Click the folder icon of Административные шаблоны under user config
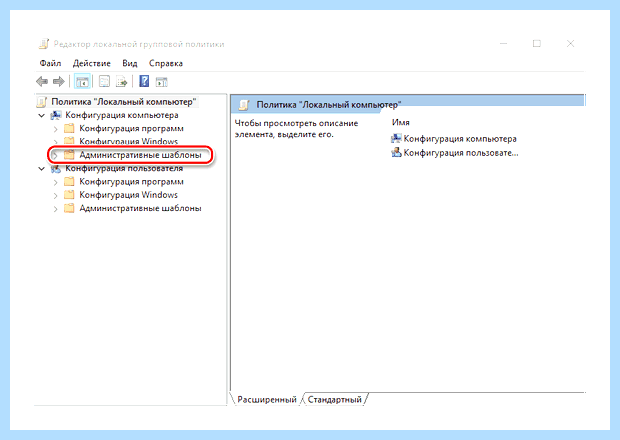 coord(69,208)
